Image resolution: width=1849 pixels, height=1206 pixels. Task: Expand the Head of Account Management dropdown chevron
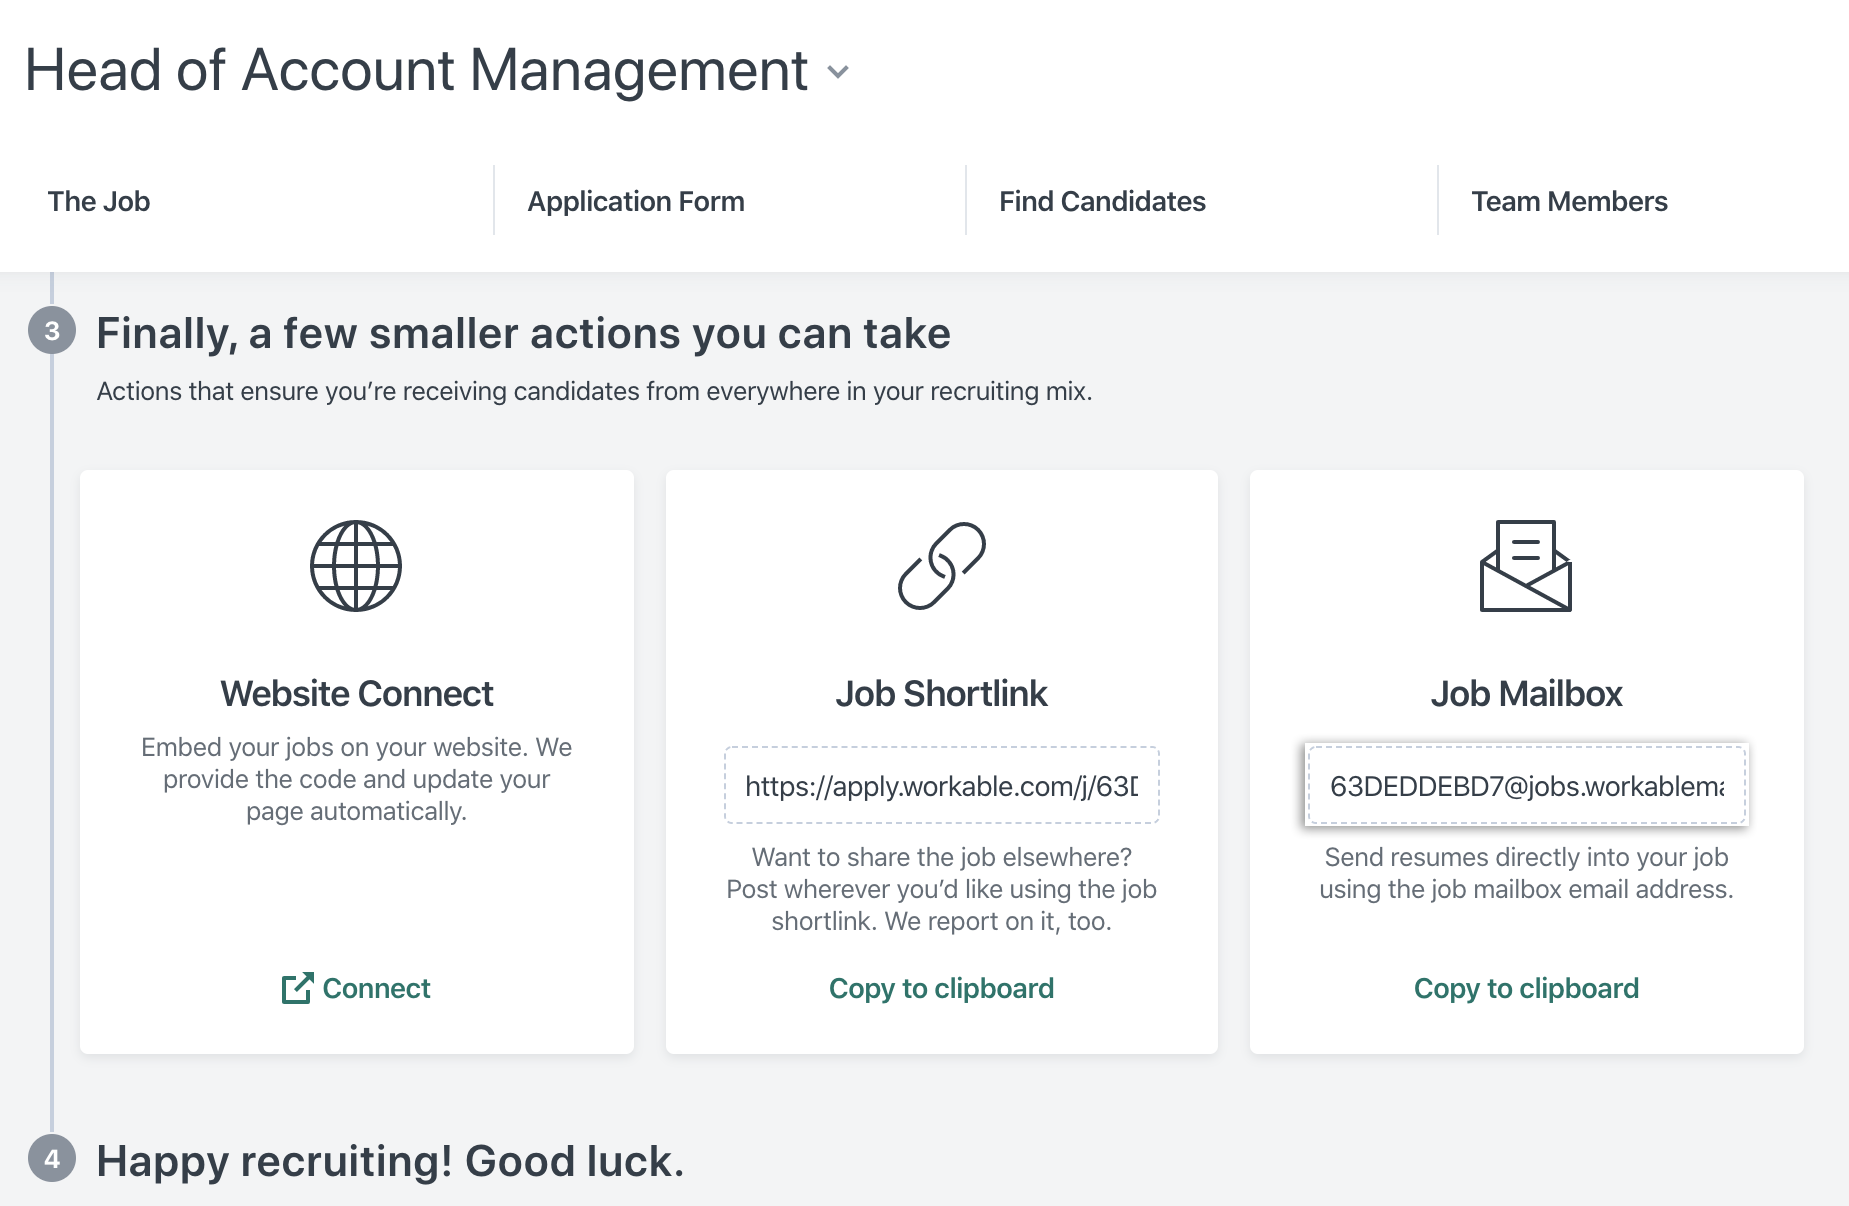(x=838, y=72)
